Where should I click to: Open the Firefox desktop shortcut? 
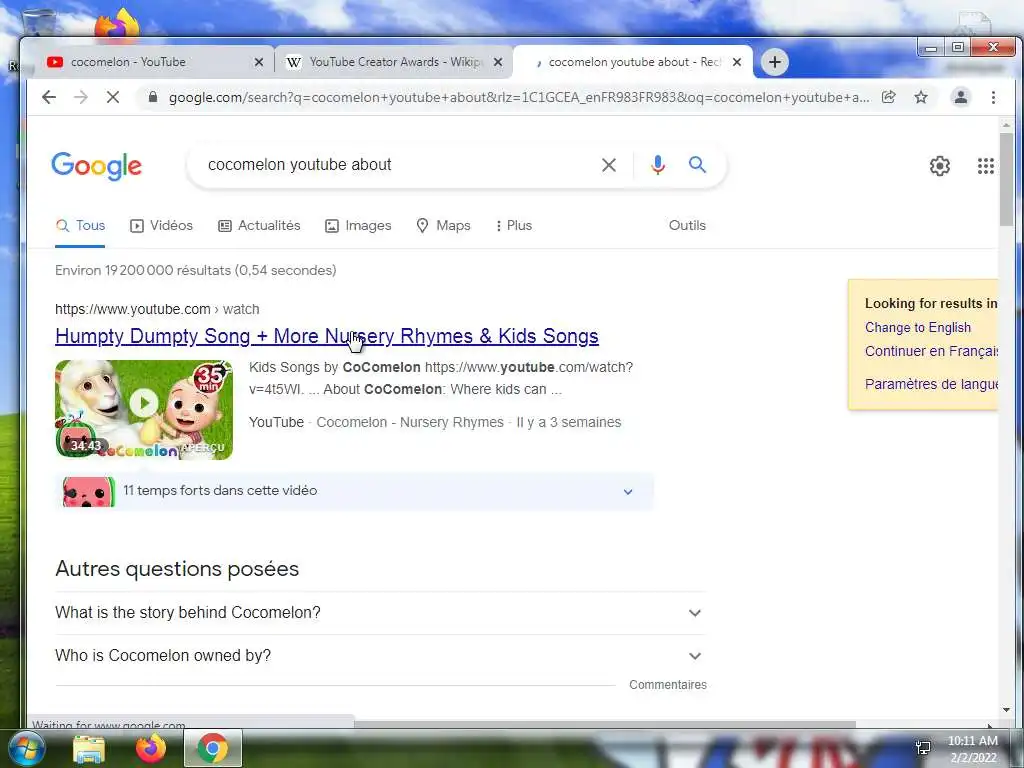pos(117,25)
